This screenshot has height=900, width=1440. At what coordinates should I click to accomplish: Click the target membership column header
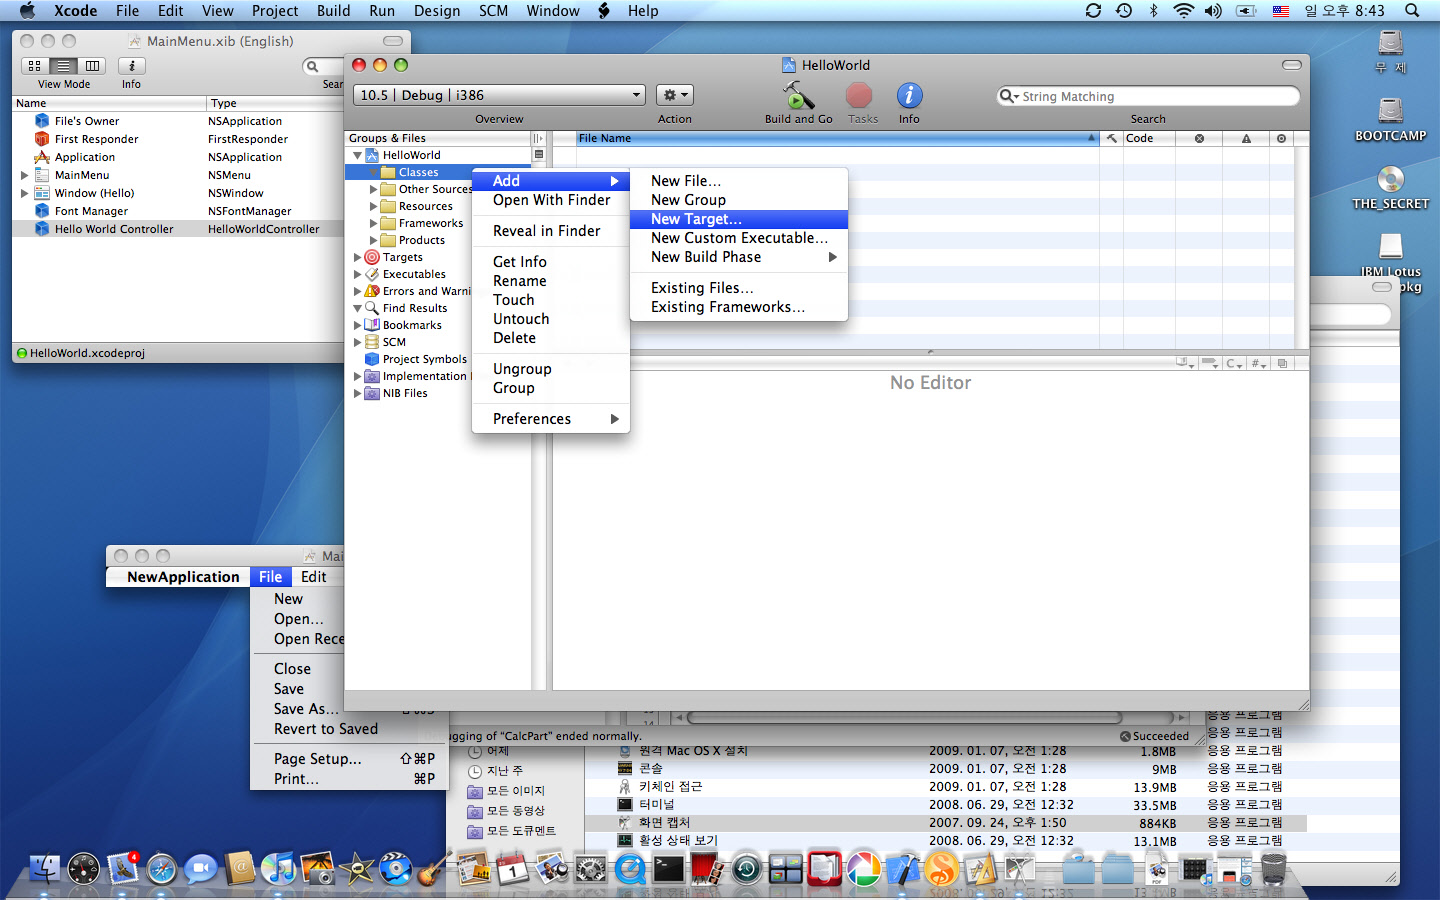point(1281,139)
